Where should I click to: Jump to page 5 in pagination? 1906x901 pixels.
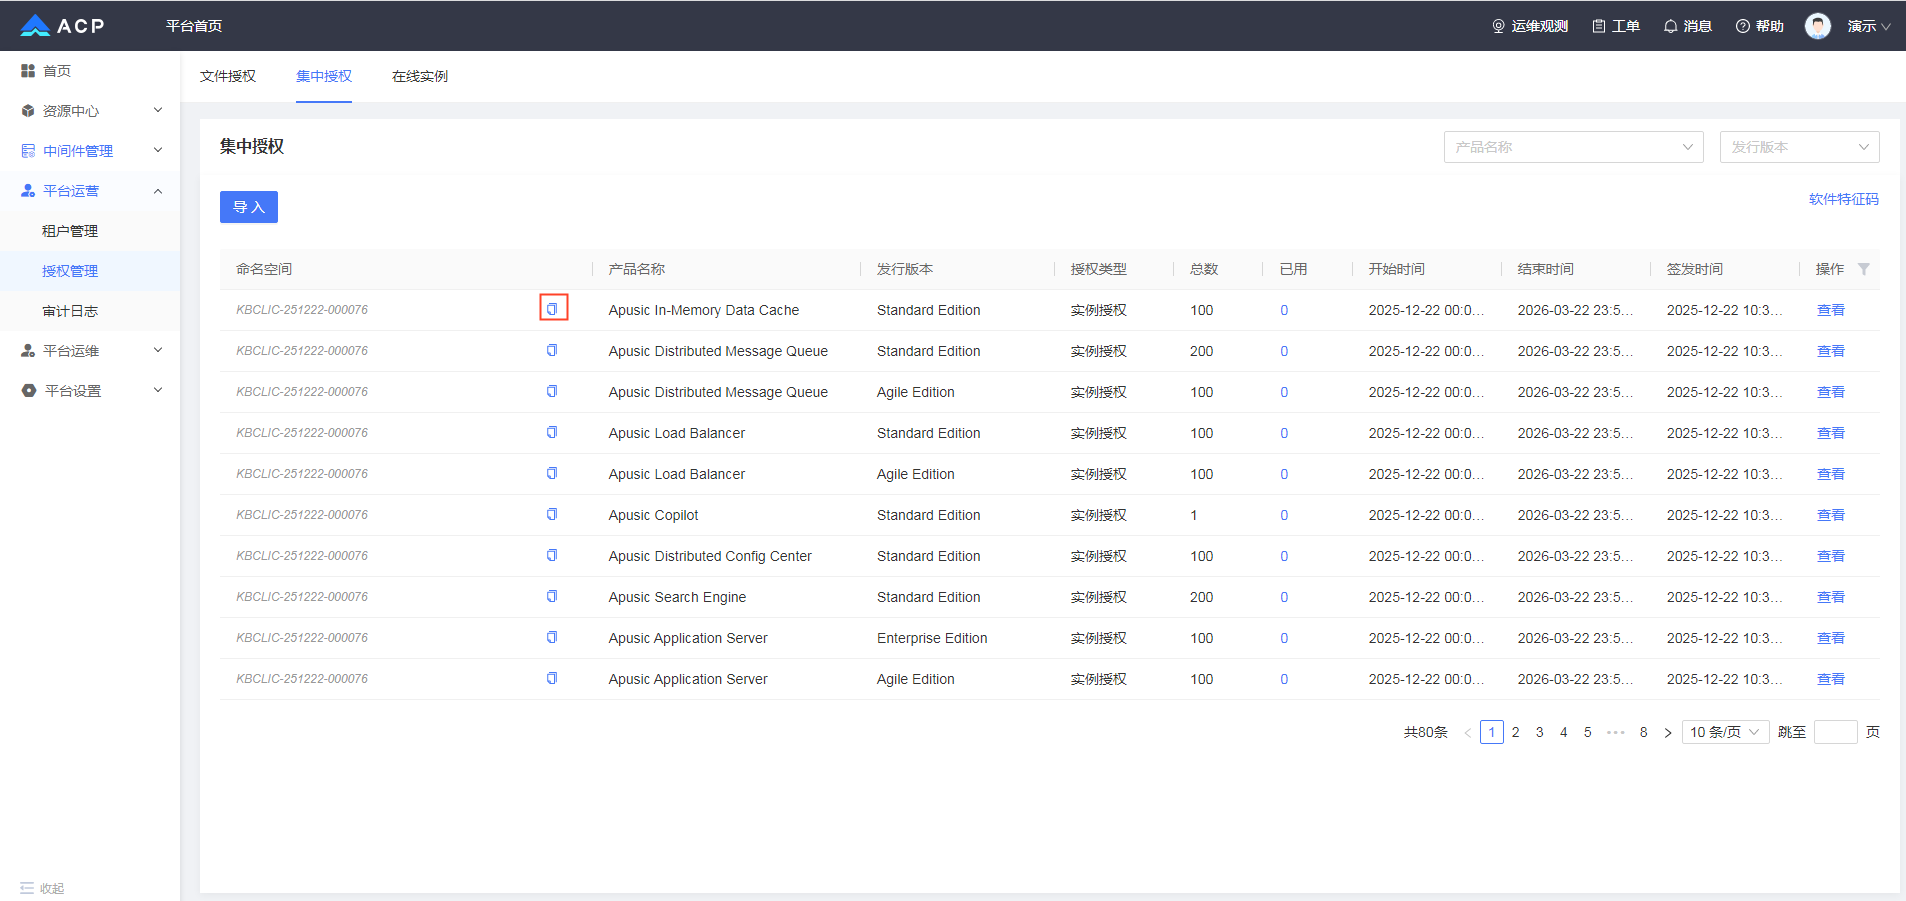coord(1588,732)
